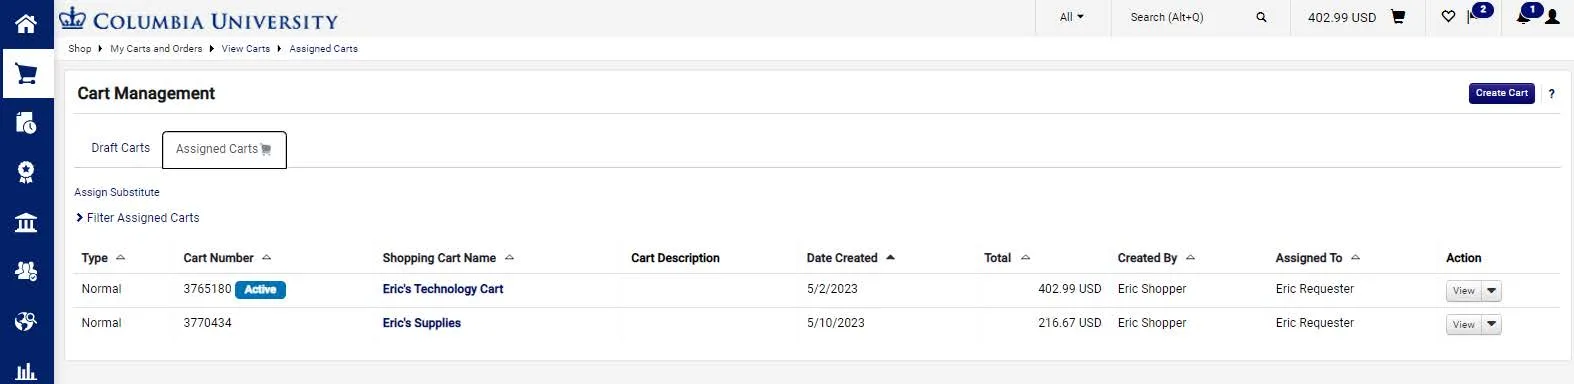Screen dimensions: 1574x384
Task: Click the Active badge on cart 3765180
Action: 260,290
